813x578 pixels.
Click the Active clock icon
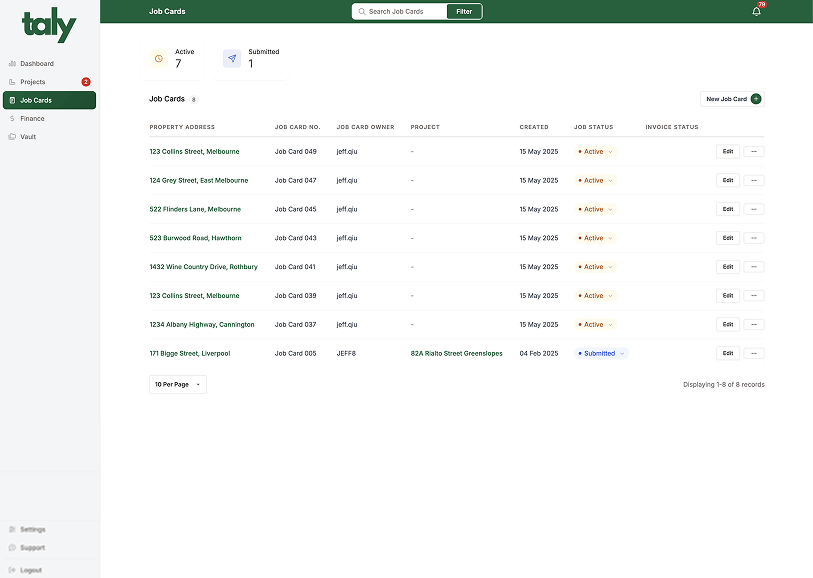pos(159,59)
